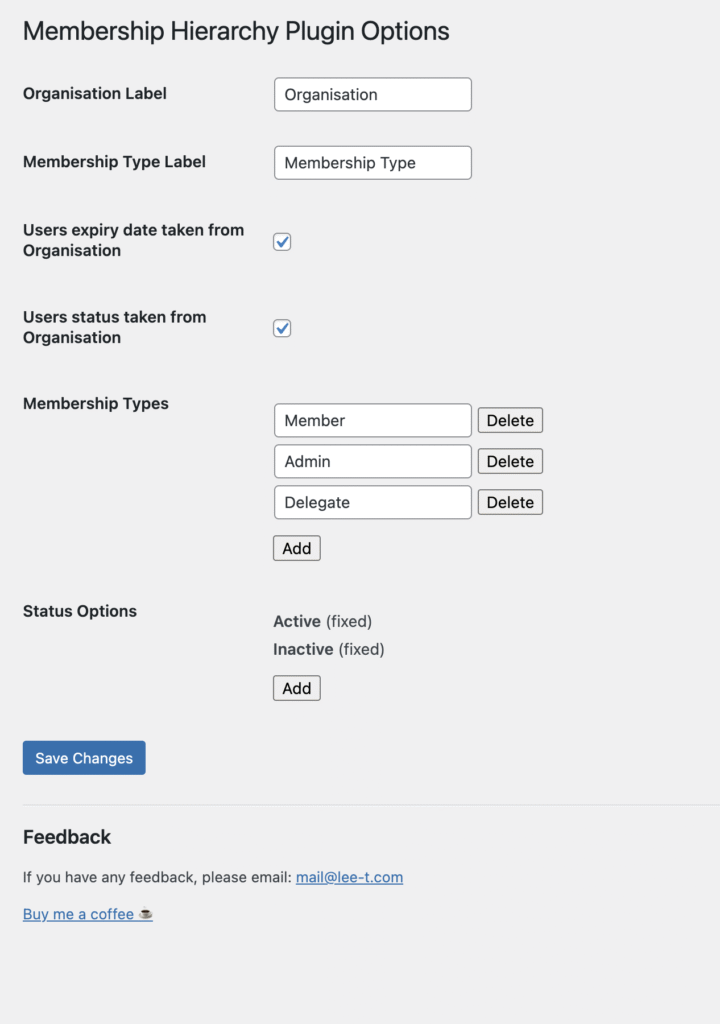Click the Users expiry date label text
This screenshot has height=1024, width=720.
click(x=133, y=240)
